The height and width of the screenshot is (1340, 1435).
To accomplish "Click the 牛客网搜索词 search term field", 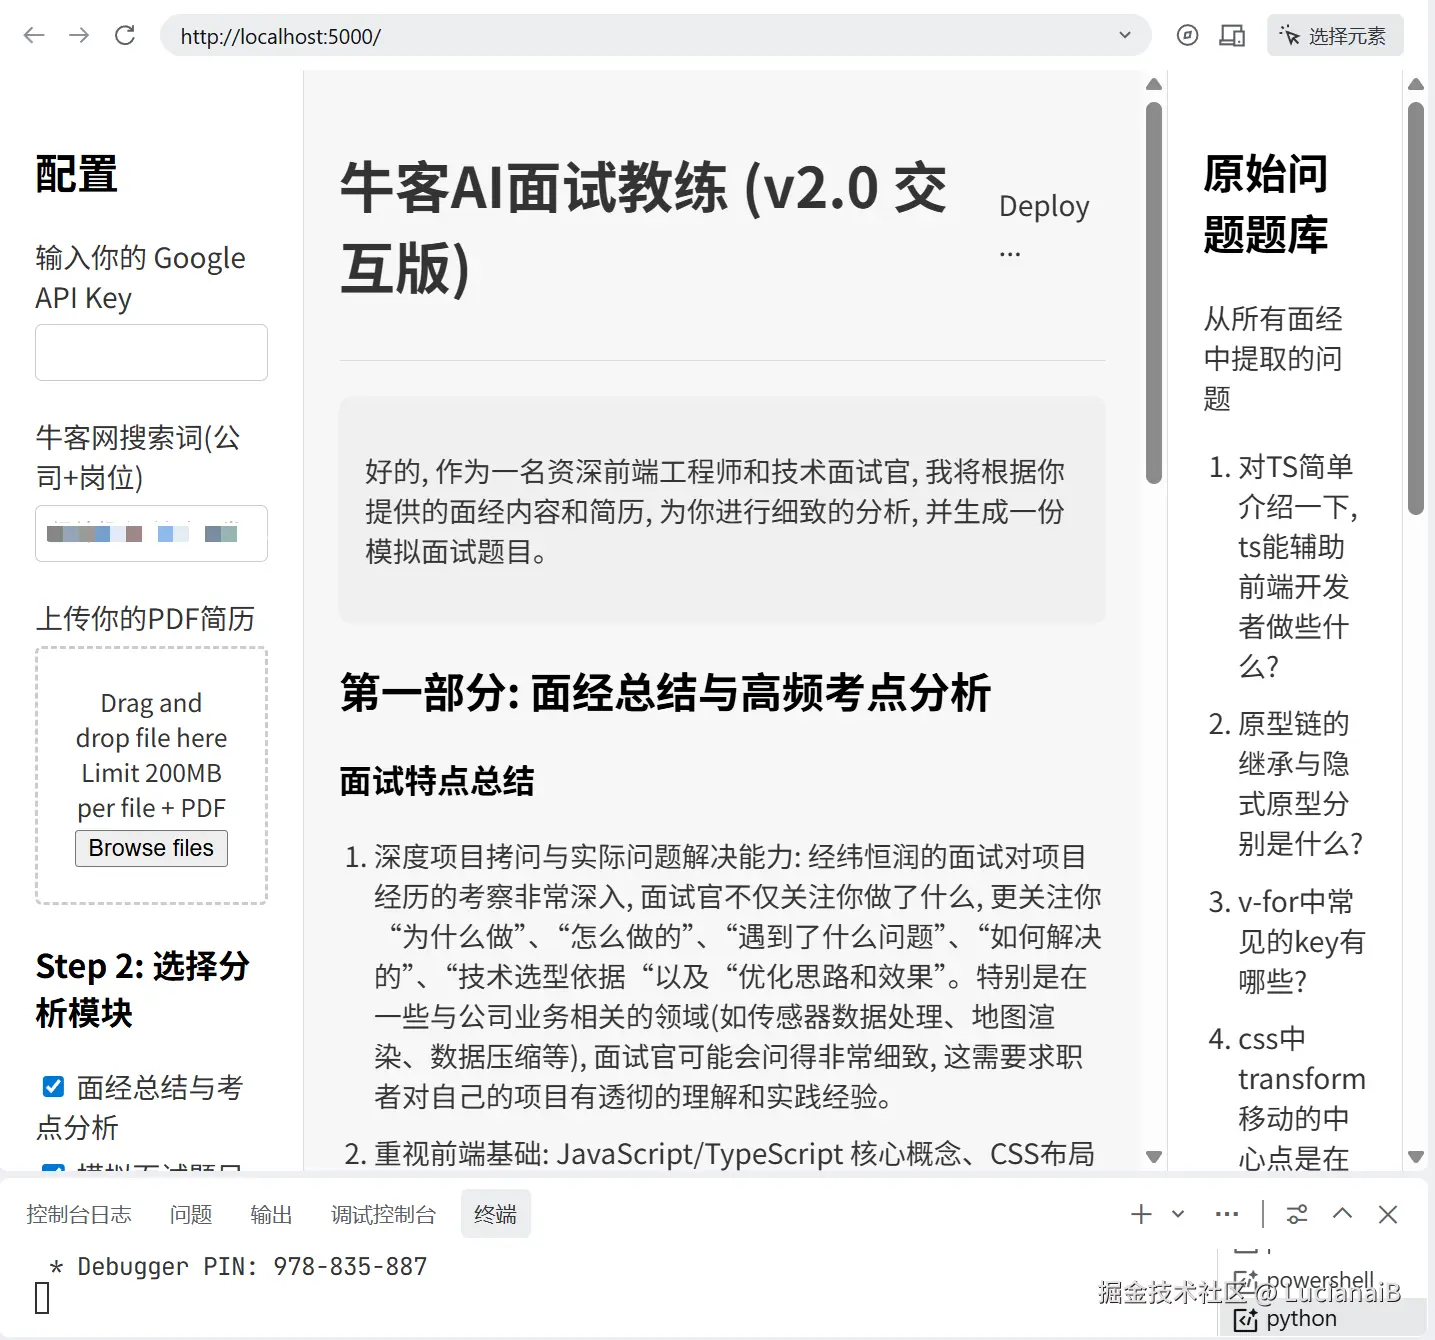I will coord(151,533).
